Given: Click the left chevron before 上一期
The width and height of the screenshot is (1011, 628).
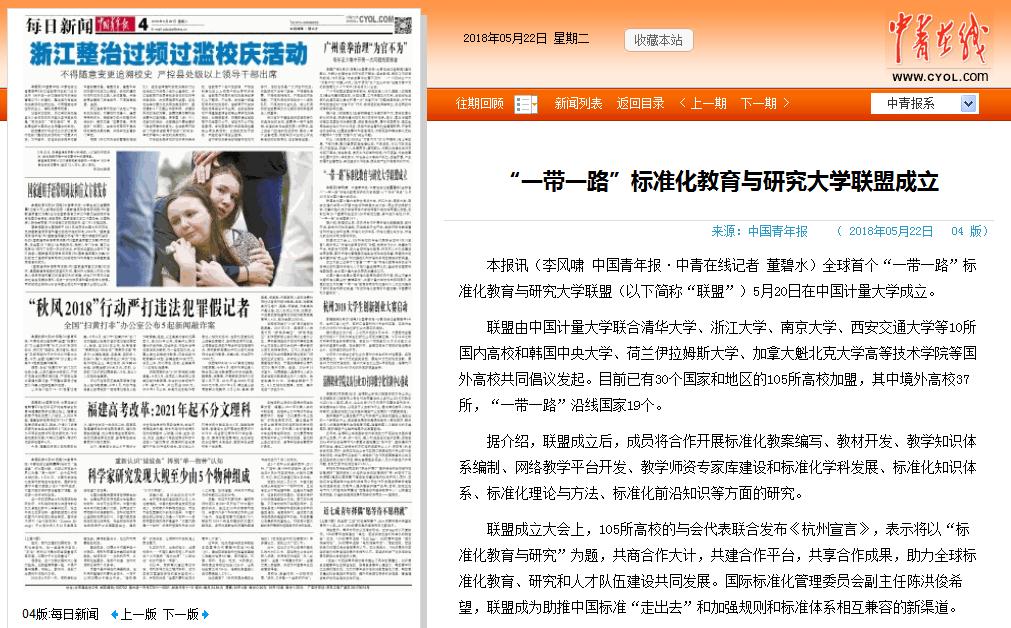Looking at the screenshot, I should (x=681, y=103).
